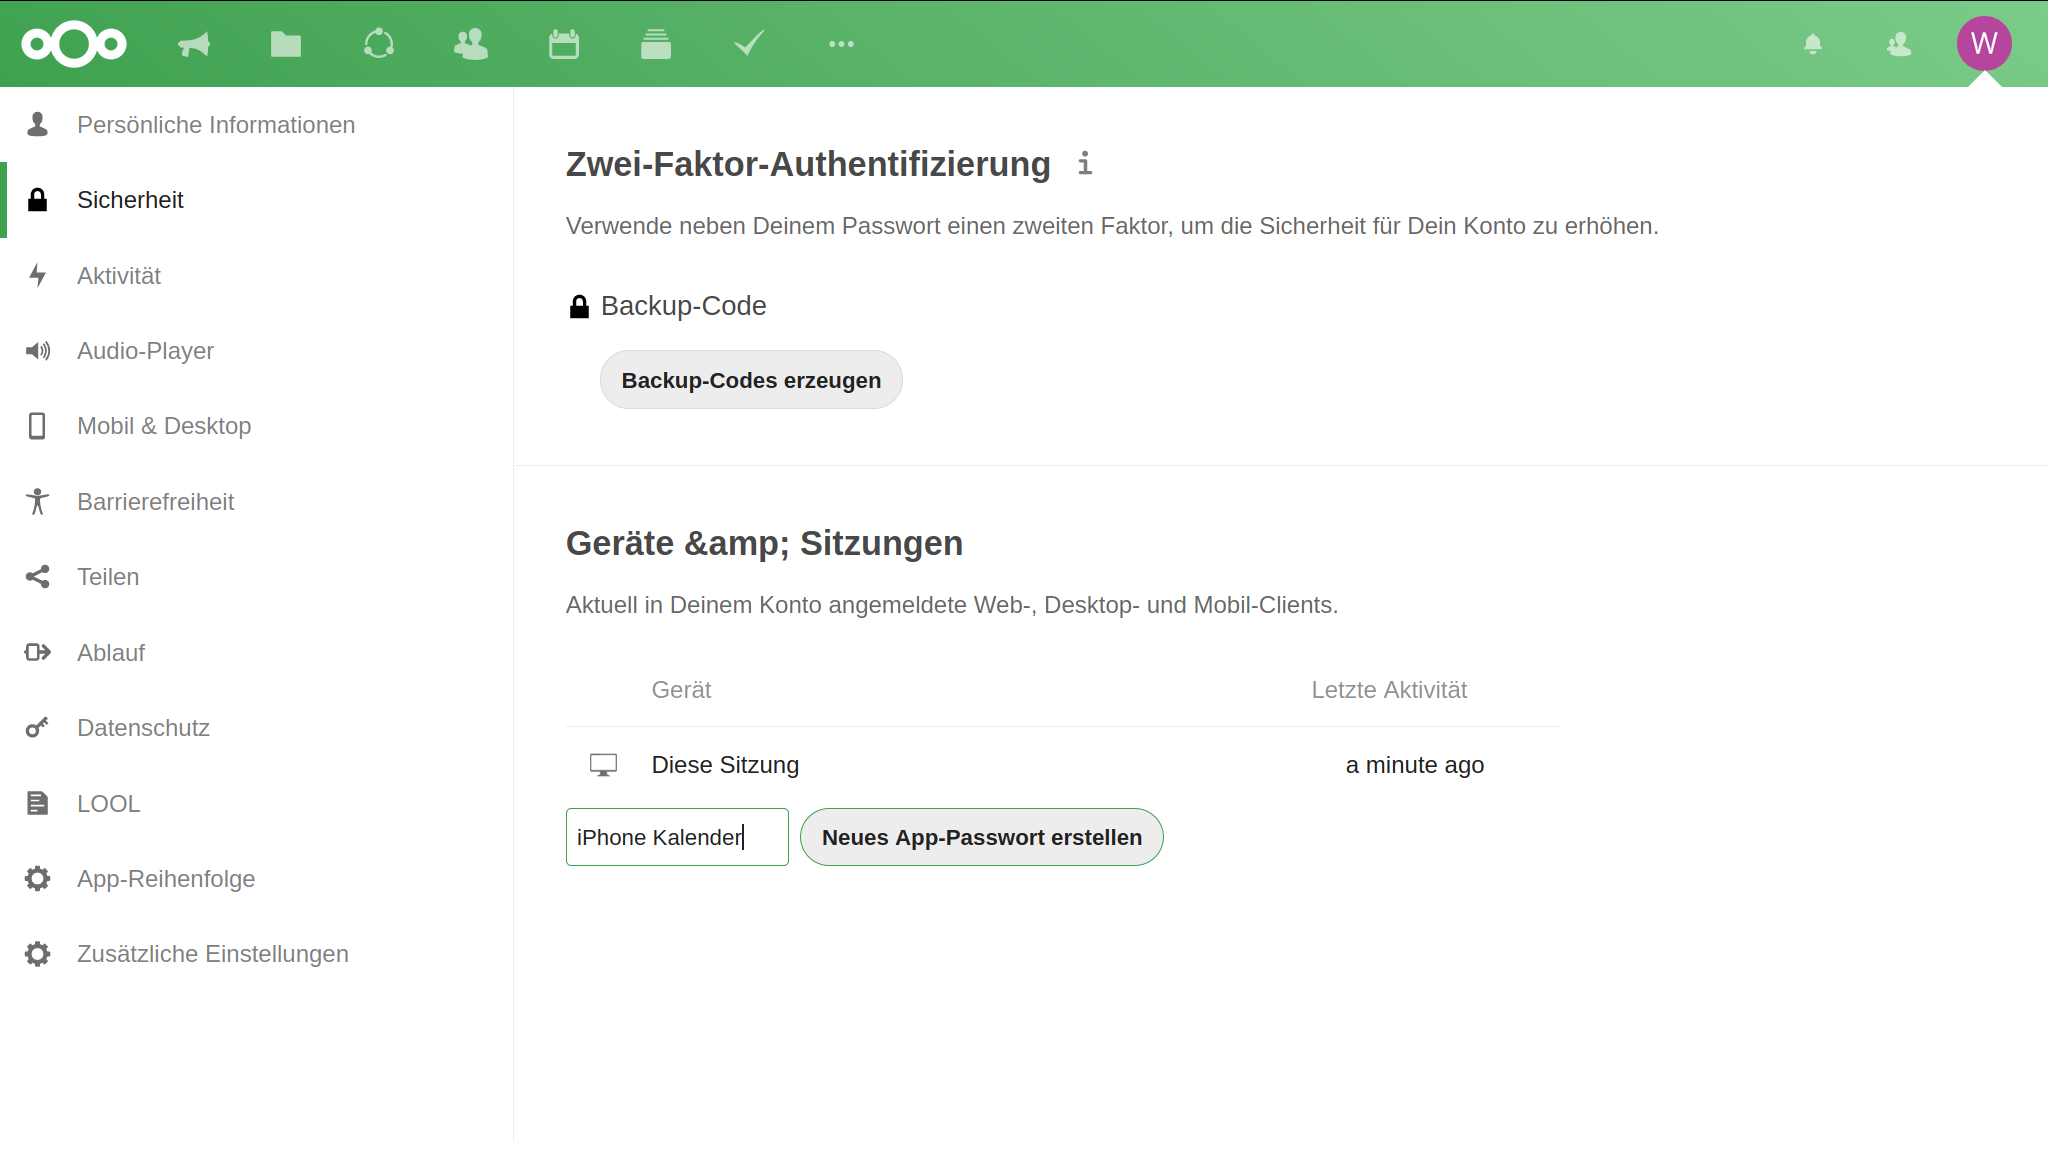
Task: Click the accessibility icon beside Barrierefreiheit
Action: pyautogui.click(x=38, y=502)
